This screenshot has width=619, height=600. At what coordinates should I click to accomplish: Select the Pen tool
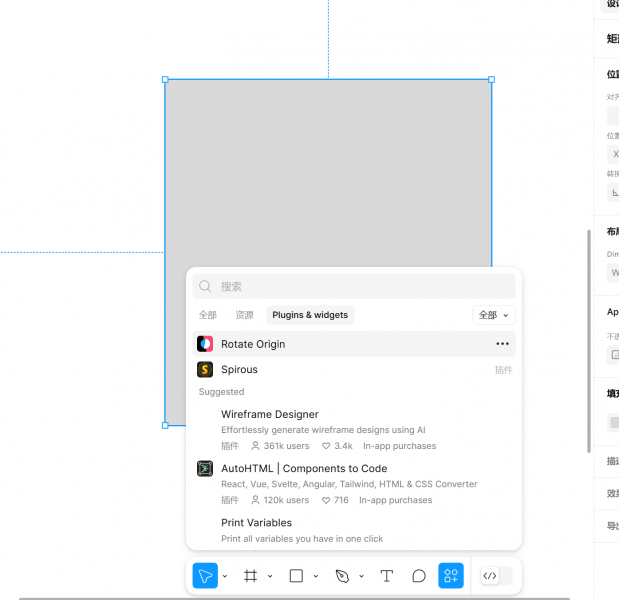pyautogui.click(x=342, y=576)
